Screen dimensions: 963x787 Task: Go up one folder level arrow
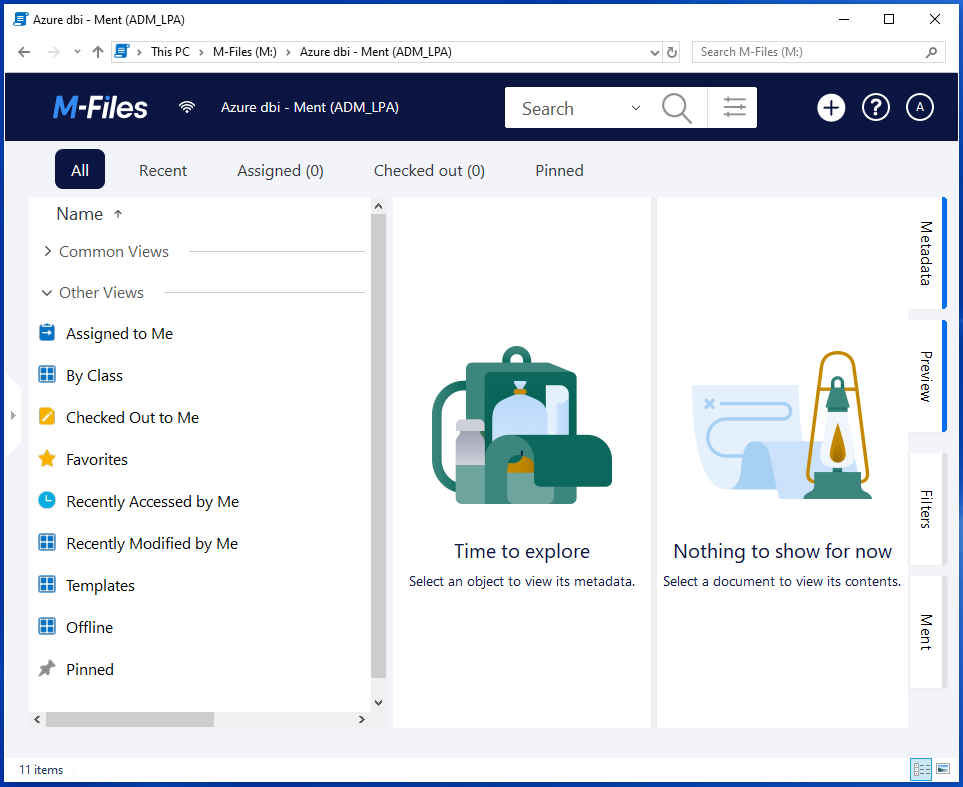click(98, 52)
